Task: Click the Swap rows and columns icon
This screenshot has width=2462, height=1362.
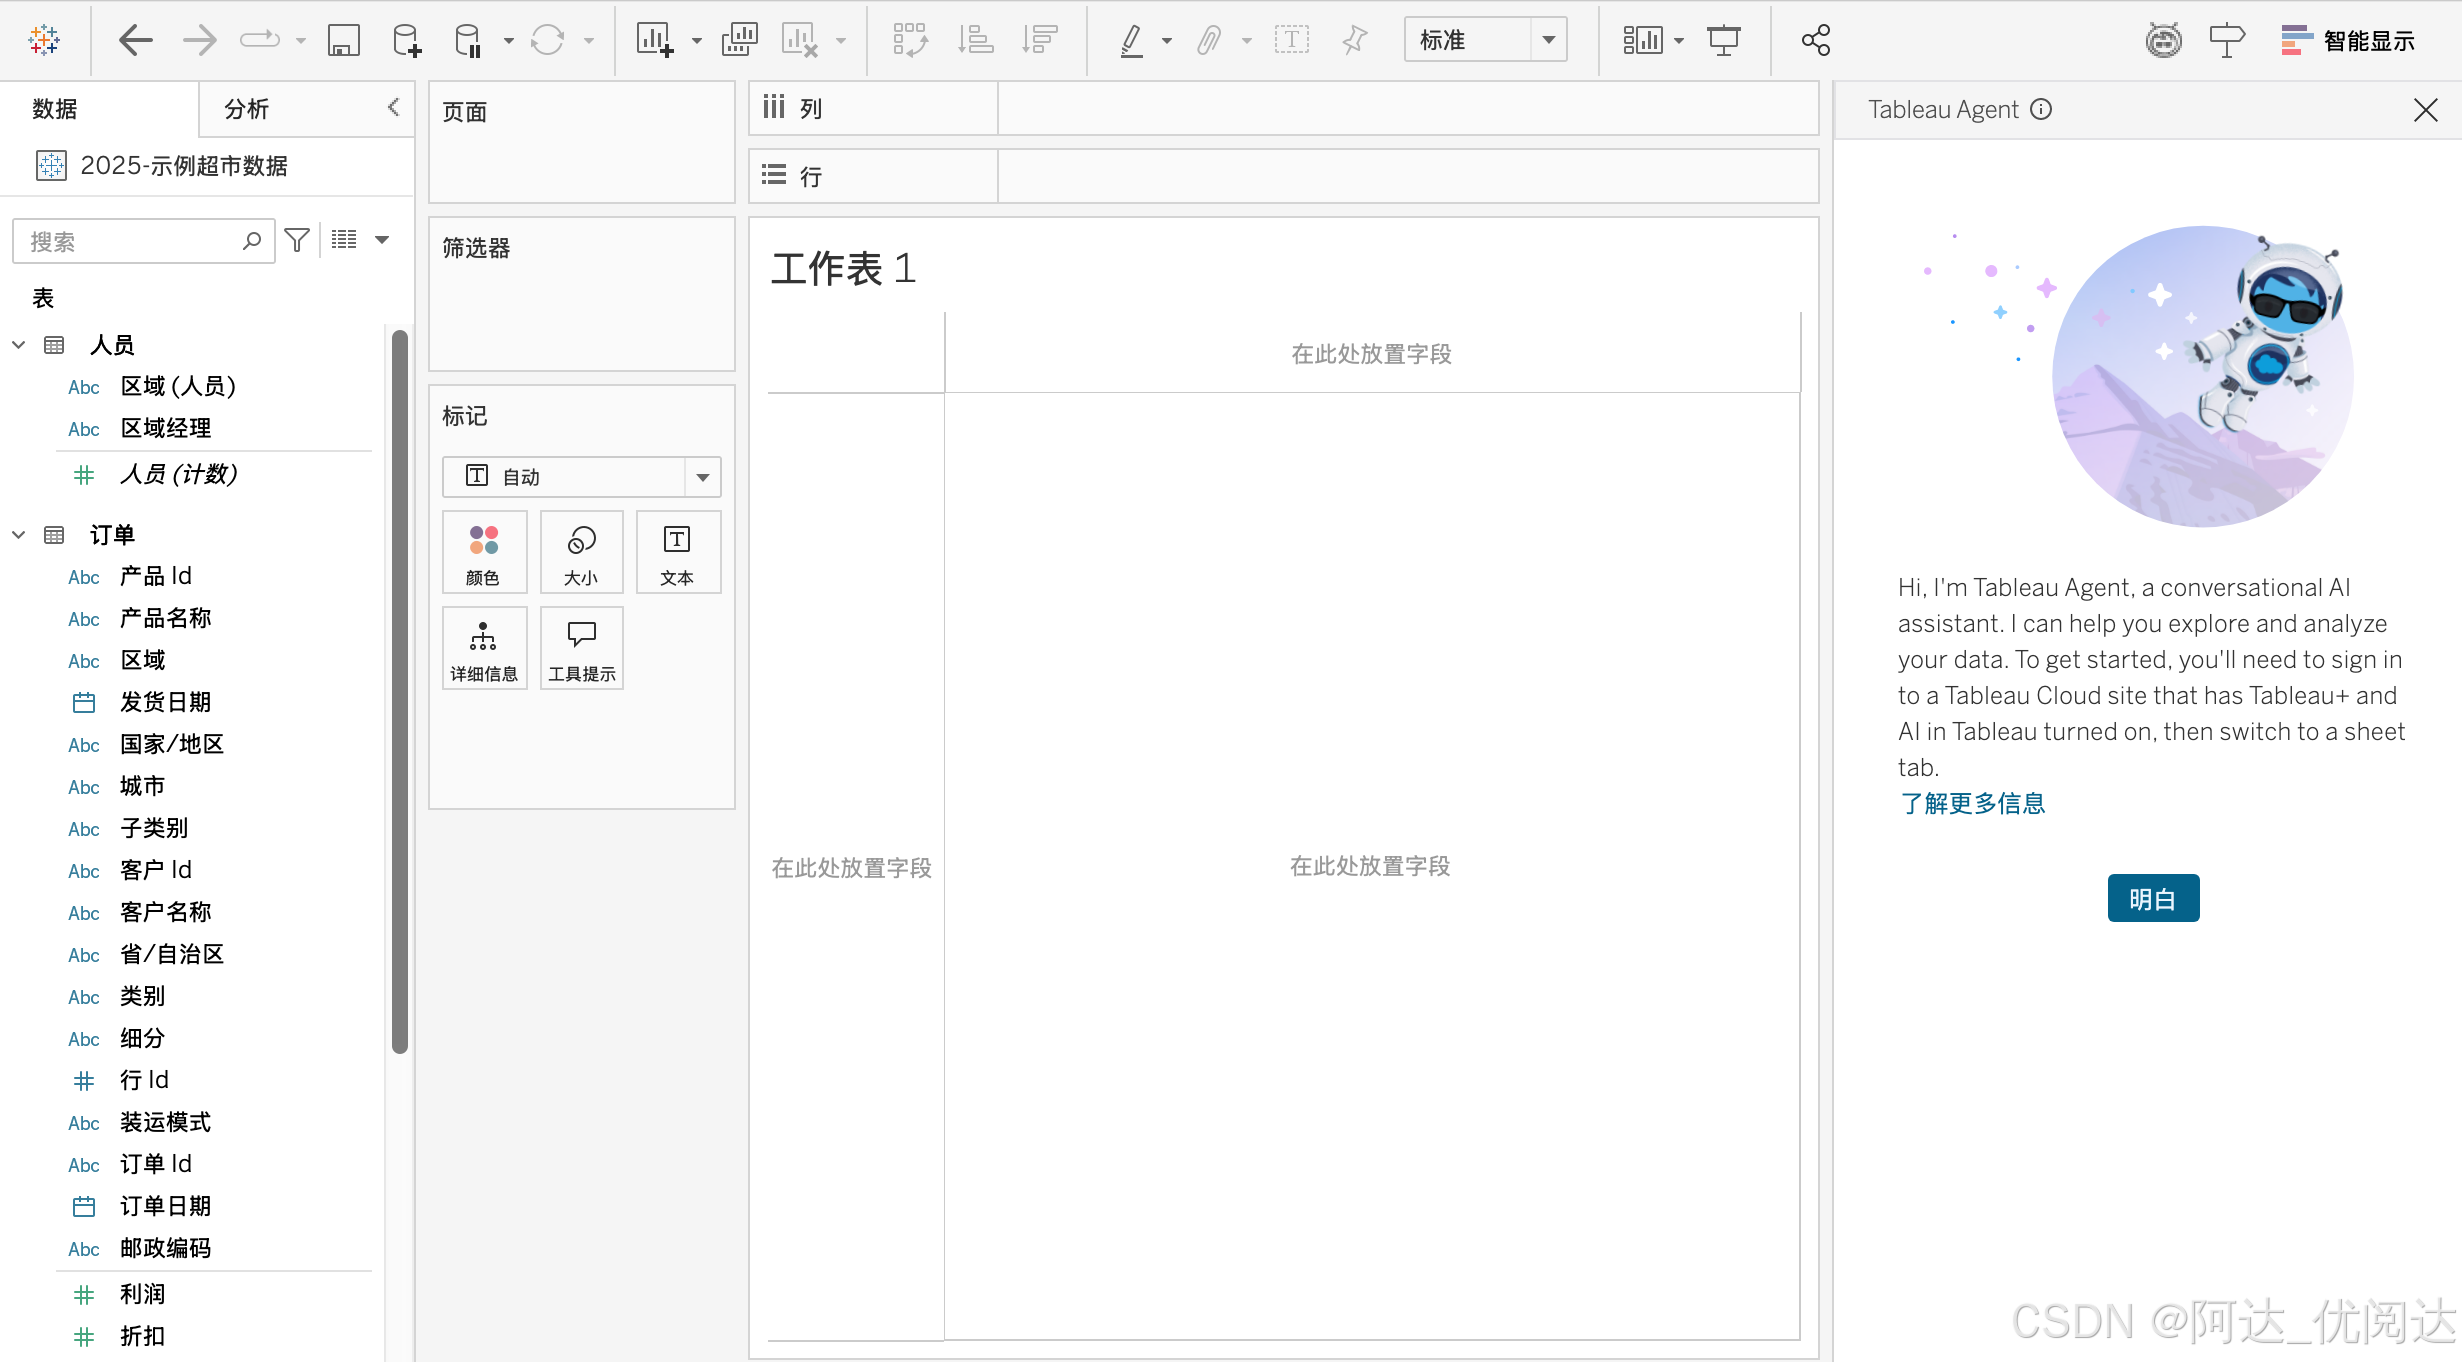Action: [x=910, y=41]
